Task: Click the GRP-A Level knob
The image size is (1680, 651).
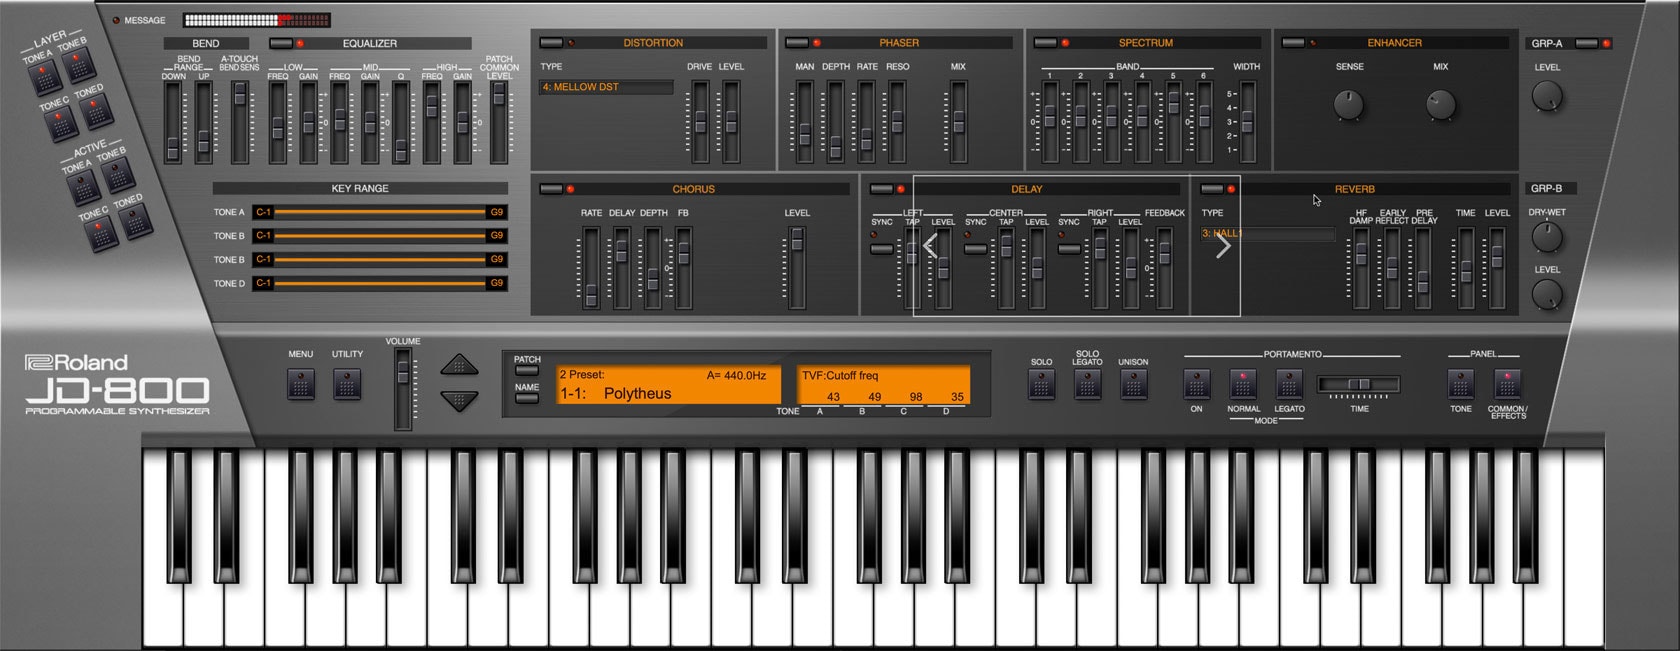Action: pyautogui.click(x=1547, y=96)
